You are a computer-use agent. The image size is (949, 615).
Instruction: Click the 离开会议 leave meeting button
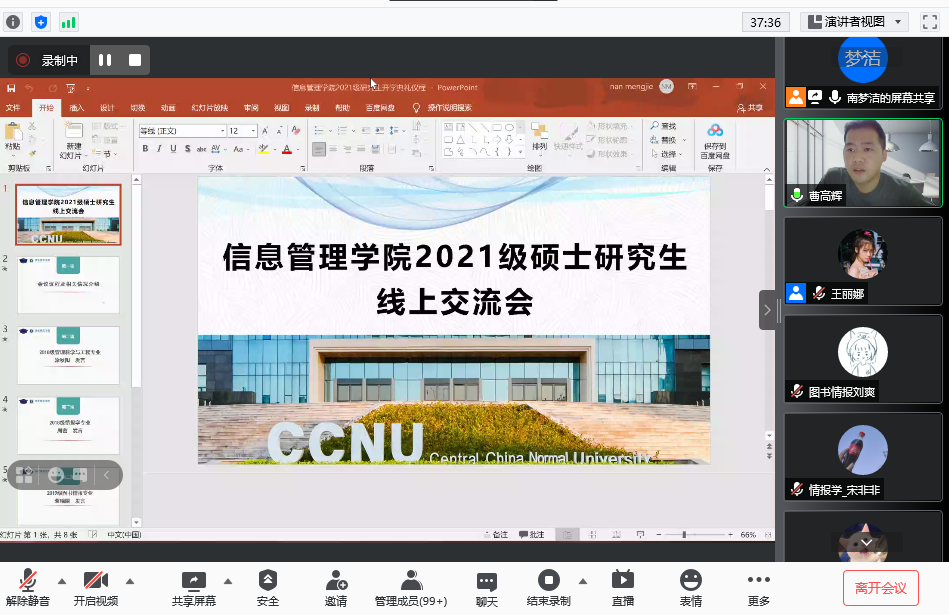click(880, 588)
